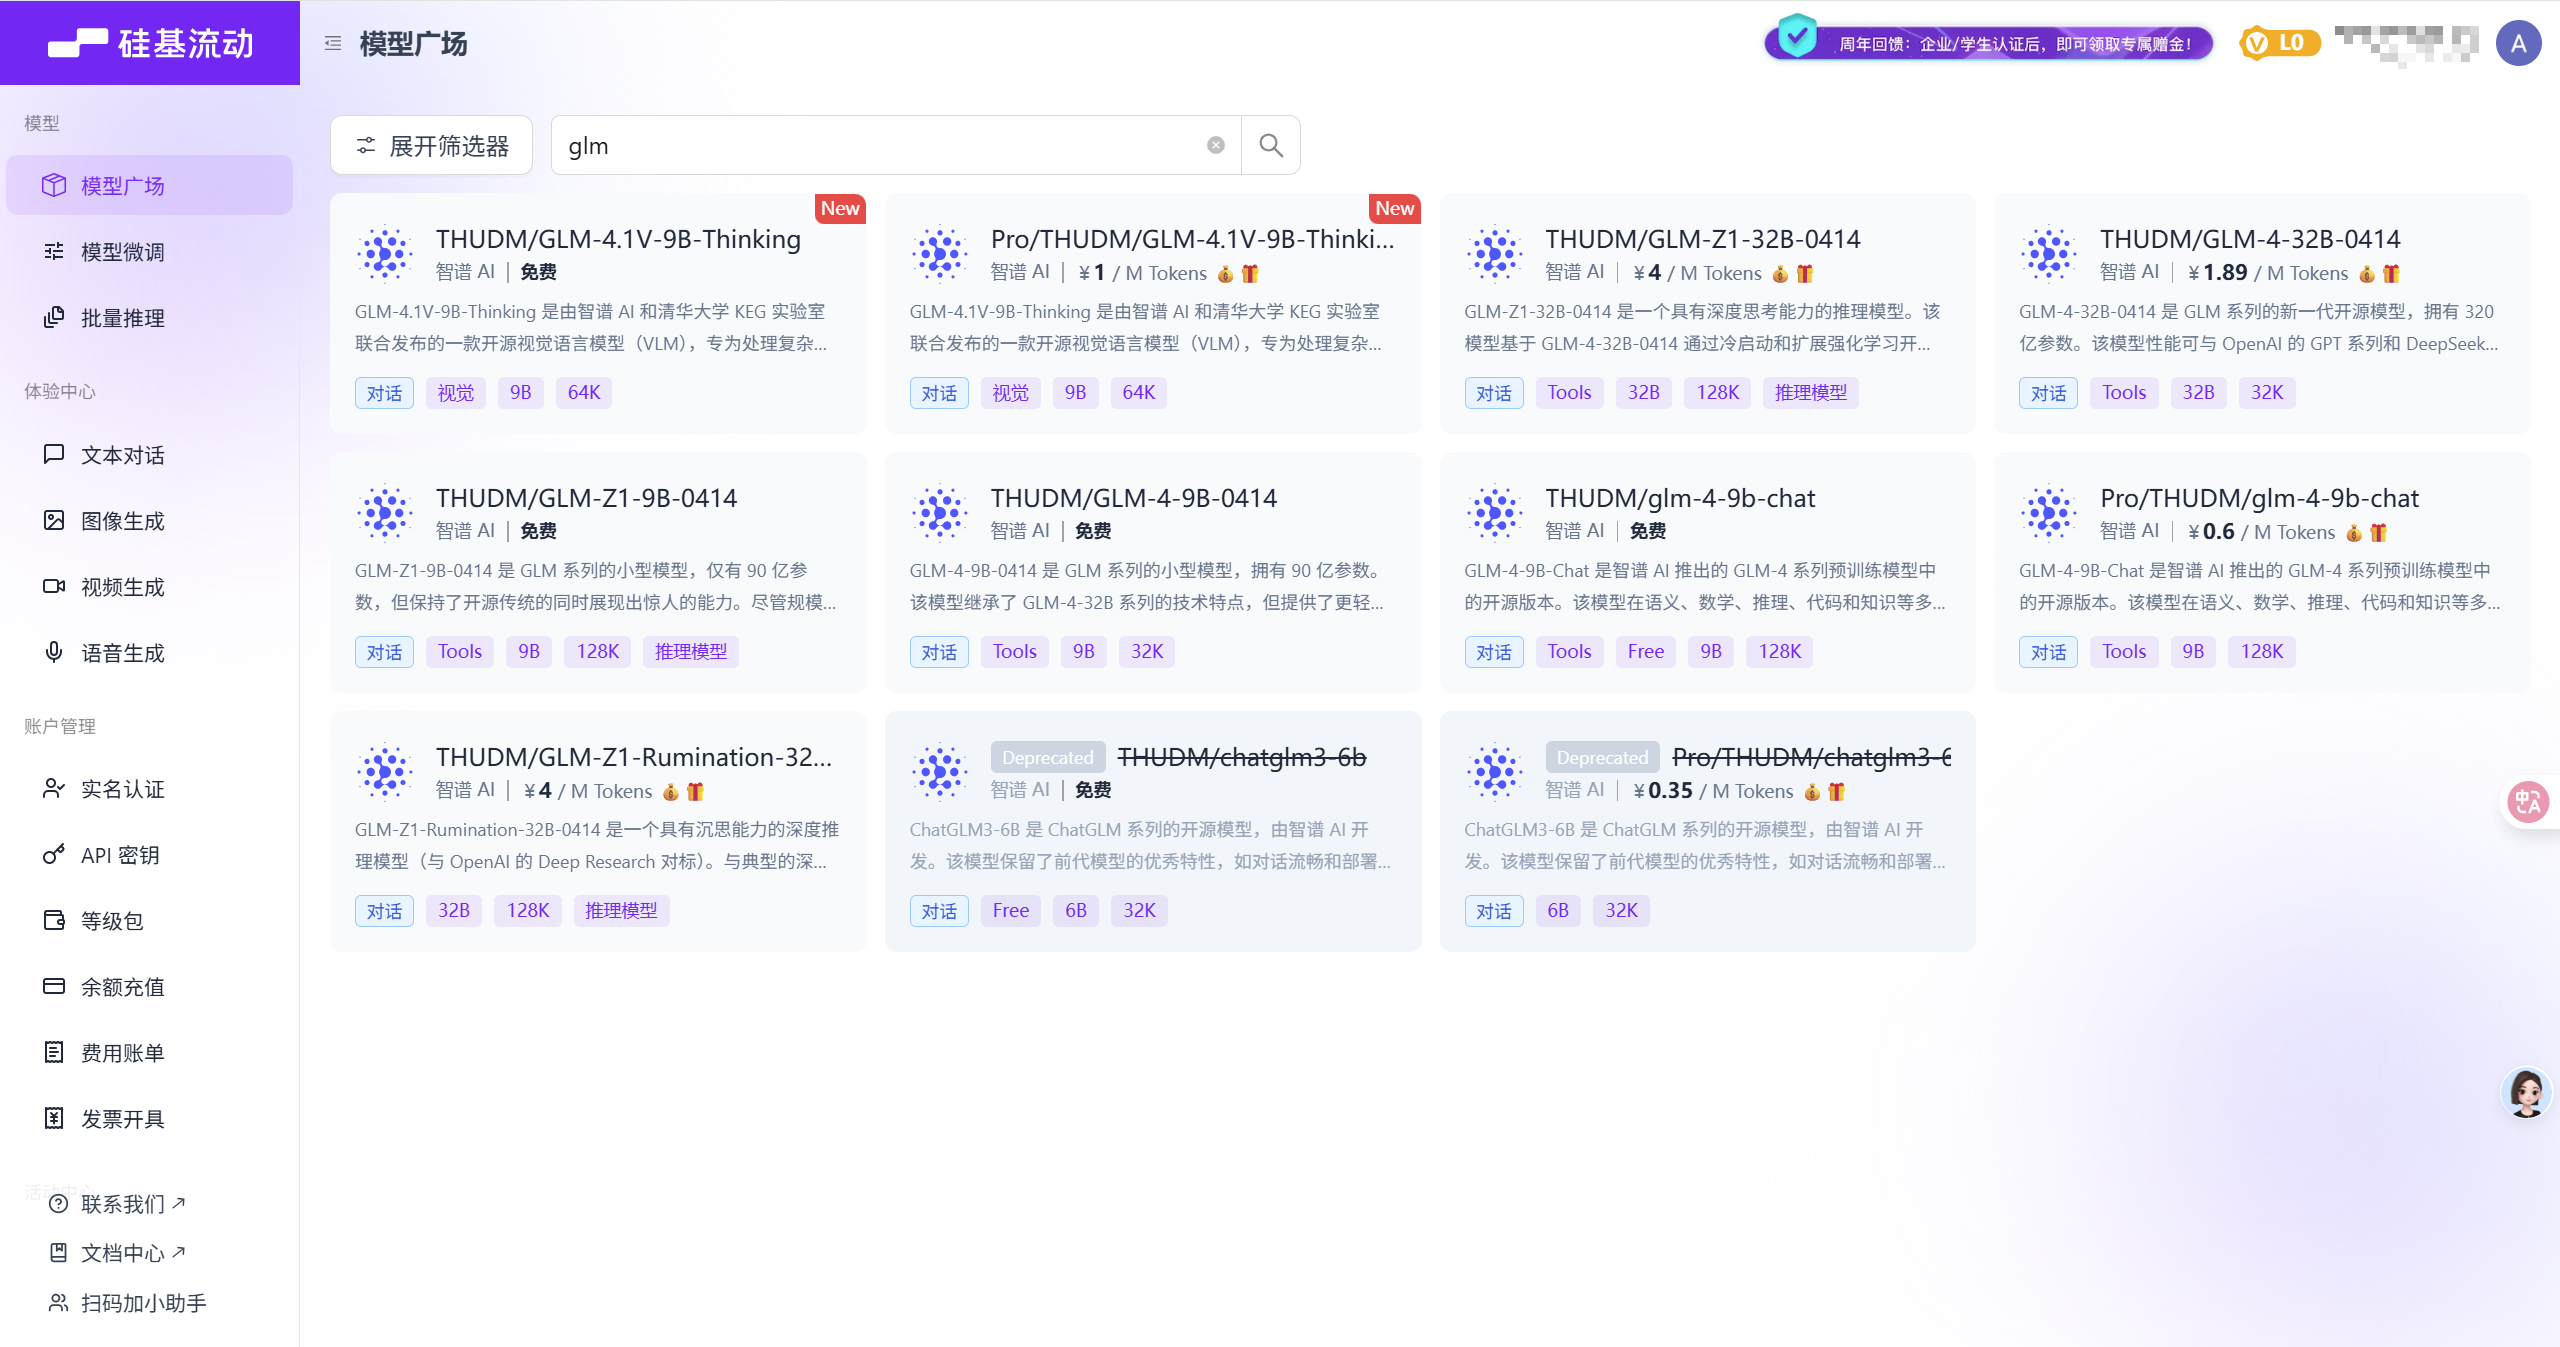Click the anniversary certification promo banner
2560x1347 pixels.
[x=1988, y=43]
